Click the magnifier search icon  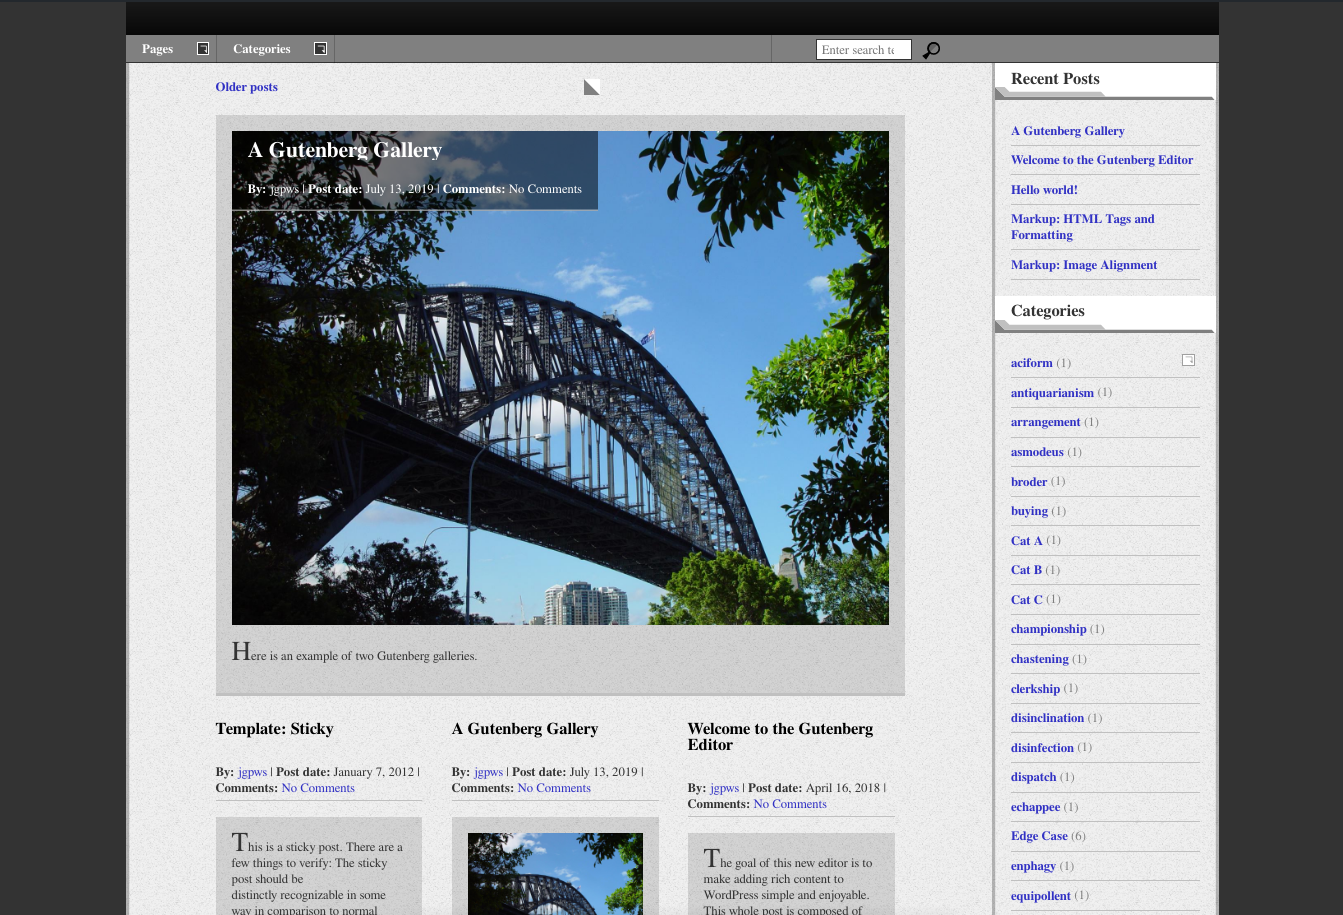[x=931, y=50]
